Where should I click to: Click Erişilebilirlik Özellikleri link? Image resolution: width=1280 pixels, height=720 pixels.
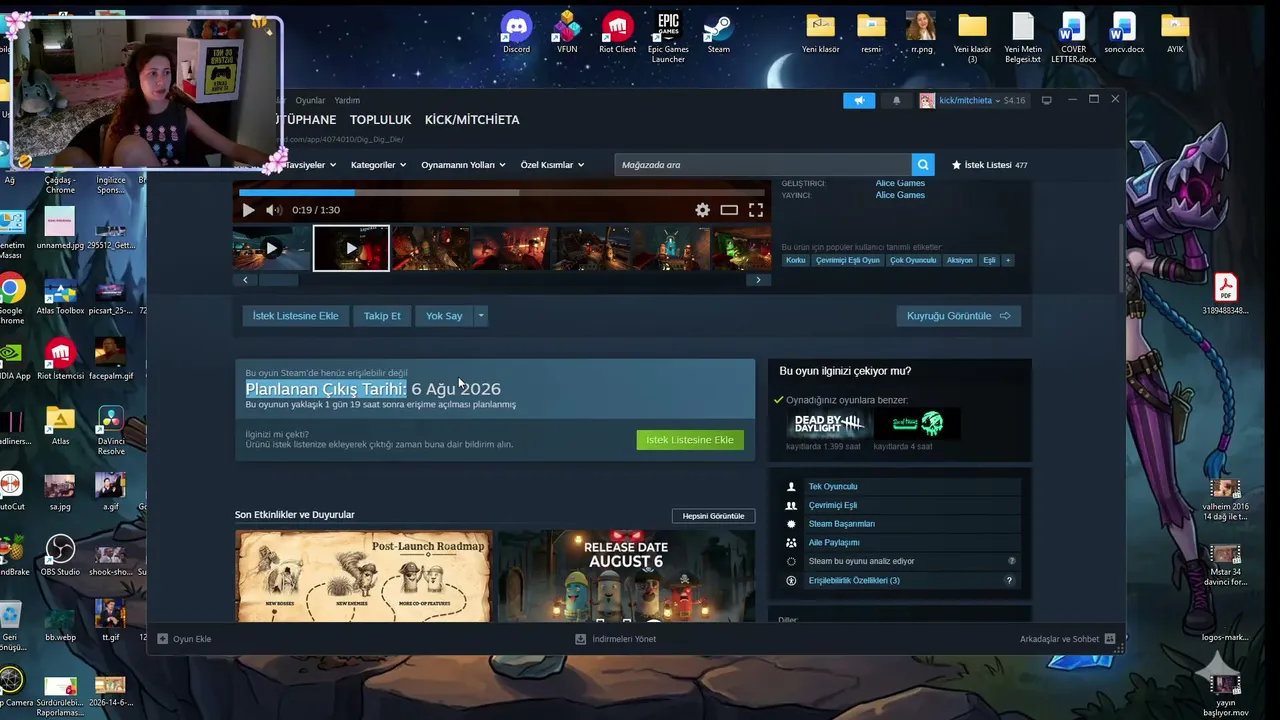tap(854, 581)
